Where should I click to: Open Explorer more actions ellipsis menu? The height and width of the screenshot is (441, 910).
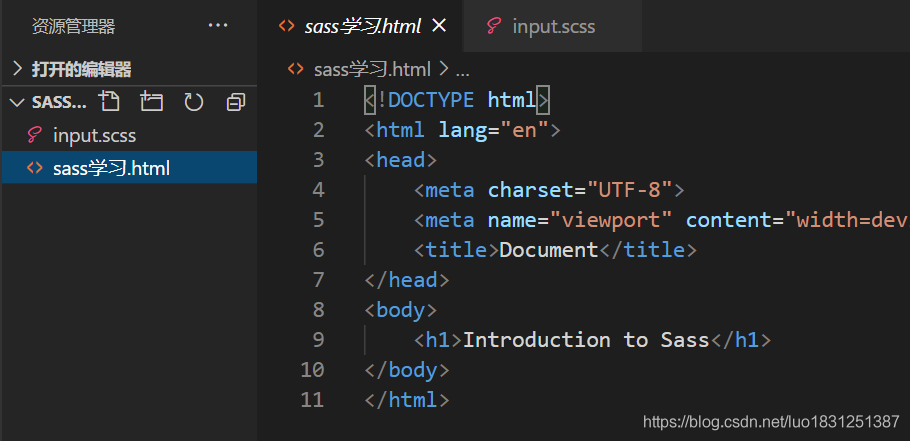[x=218, y=26]
